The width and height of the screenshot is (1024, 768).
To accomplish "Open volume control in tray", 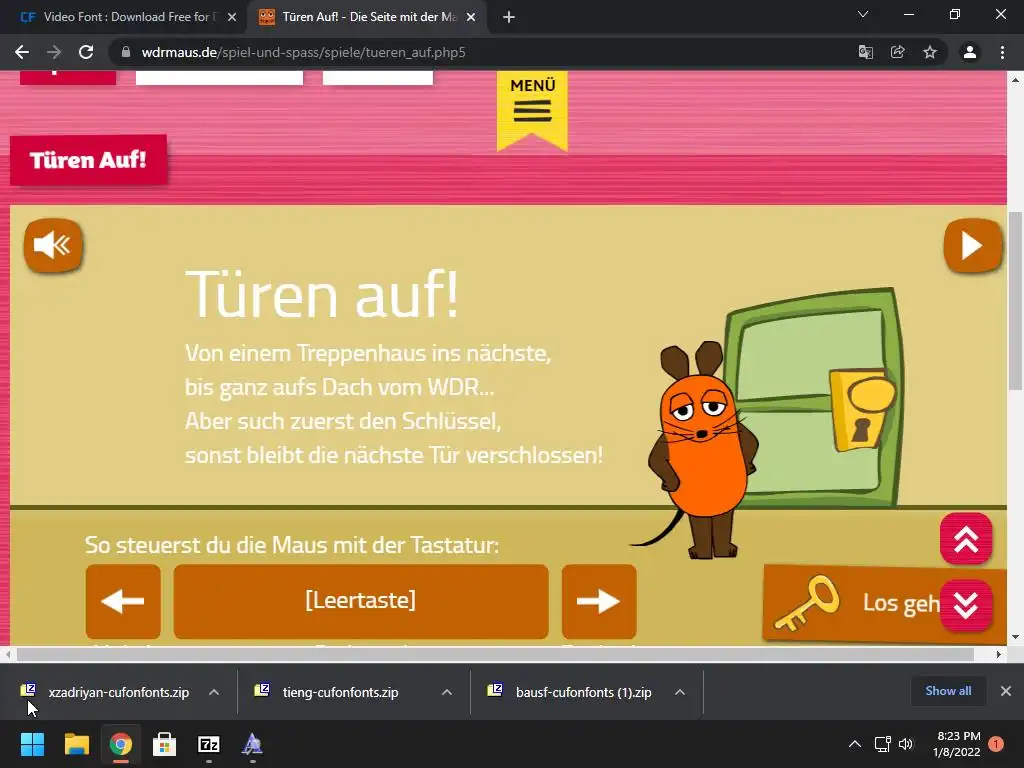I will coord(906,744).
